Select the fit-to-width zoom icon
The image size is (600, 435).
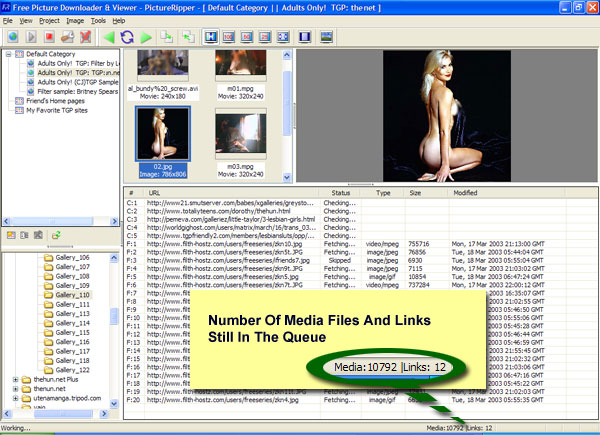211,37
